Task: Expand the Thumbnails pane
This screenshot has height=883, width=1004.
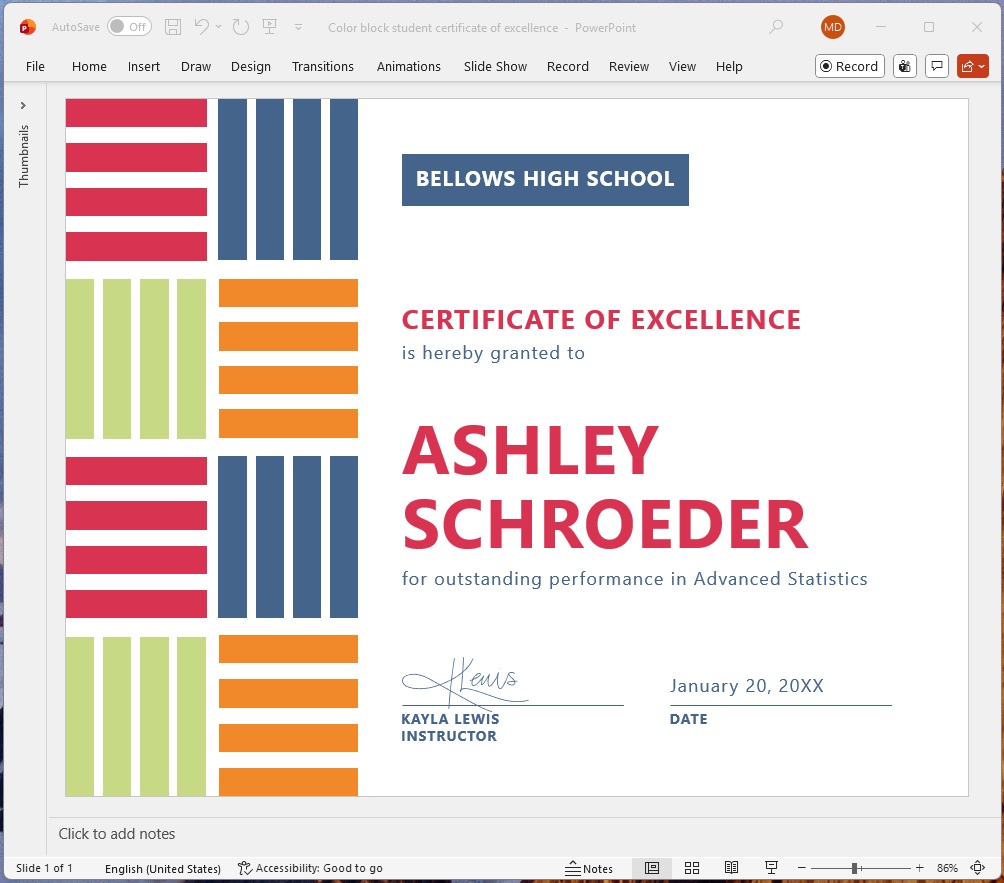Action: 23,105
